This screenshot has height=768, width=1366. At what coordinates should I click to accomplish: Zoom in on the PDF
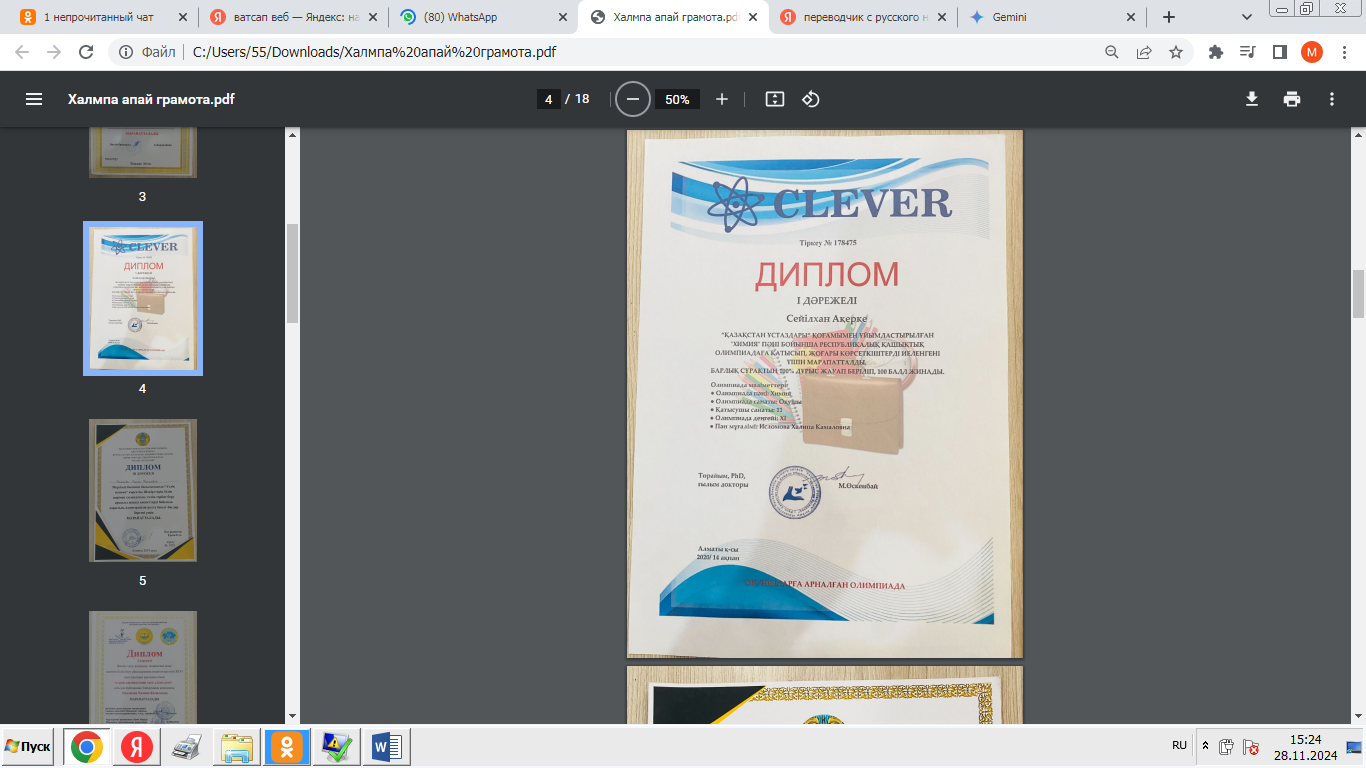(722, 99)
